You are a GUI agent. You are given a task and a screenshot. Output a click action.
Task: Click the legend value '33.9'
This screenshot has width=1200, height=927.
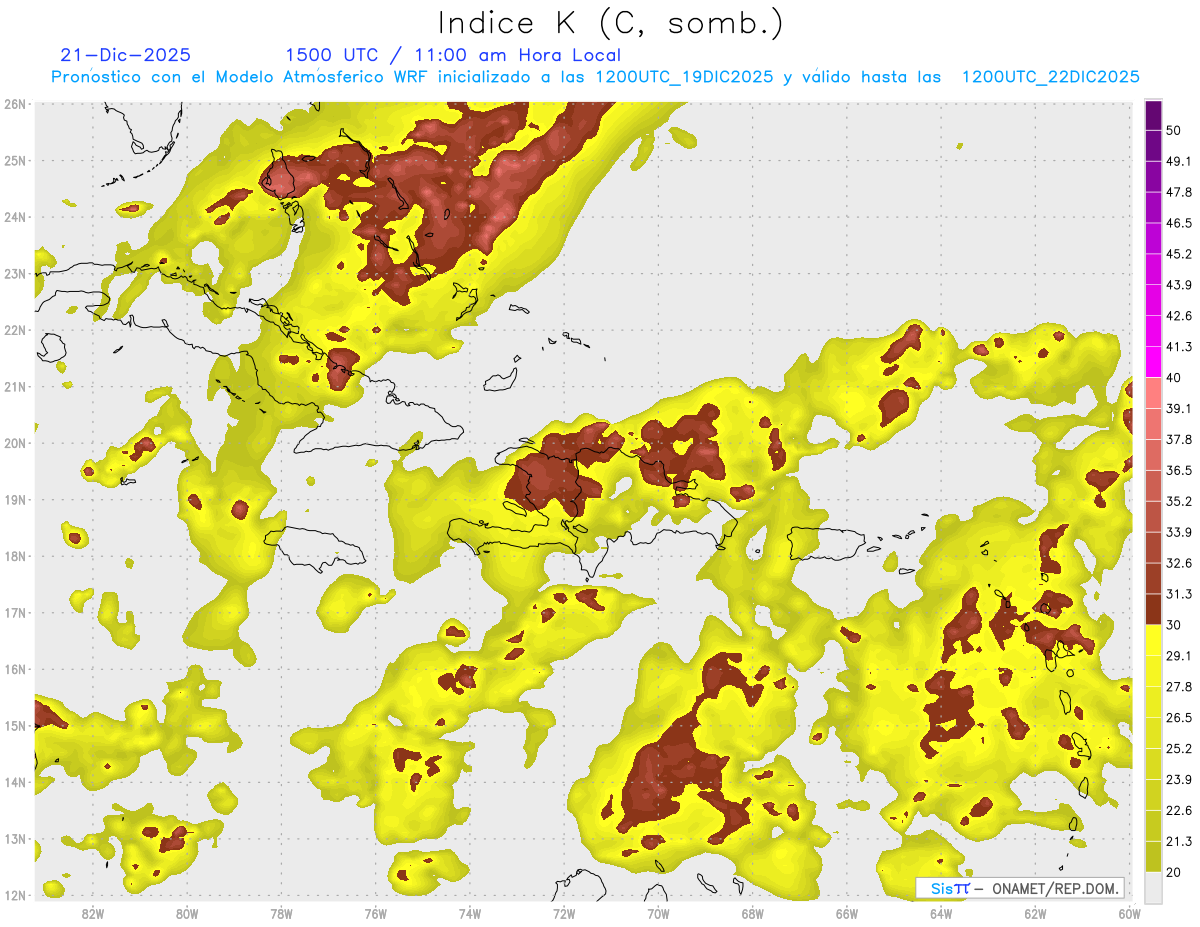[x=1179, y=532]
